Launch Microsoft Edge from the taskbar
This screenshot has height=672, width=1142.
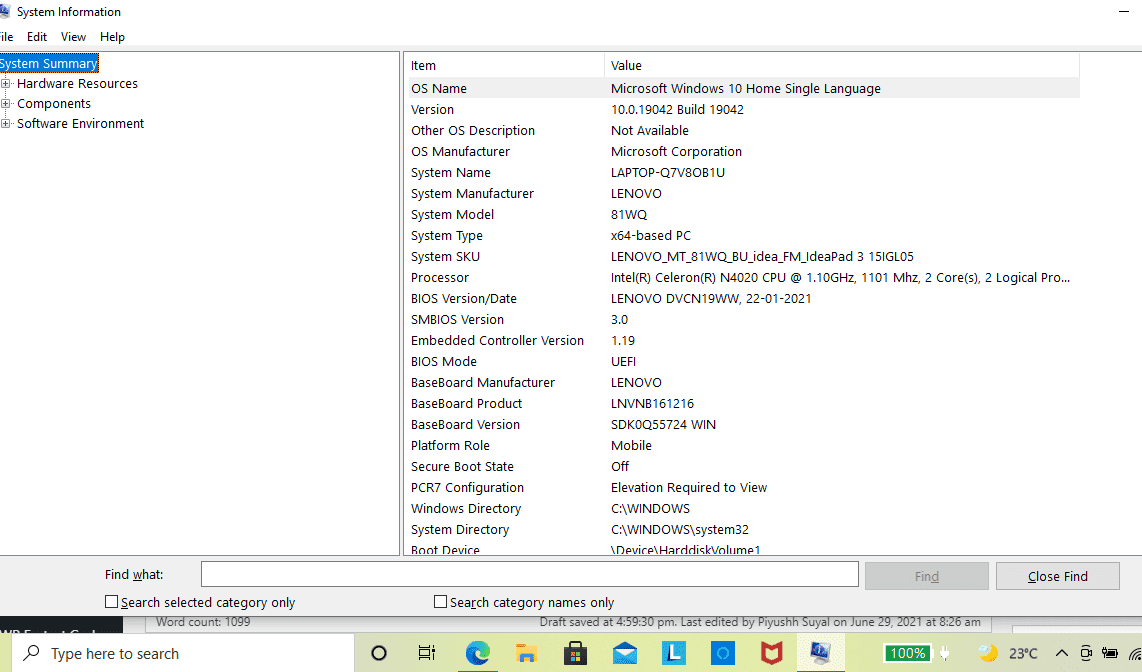(x=478, y=653)
